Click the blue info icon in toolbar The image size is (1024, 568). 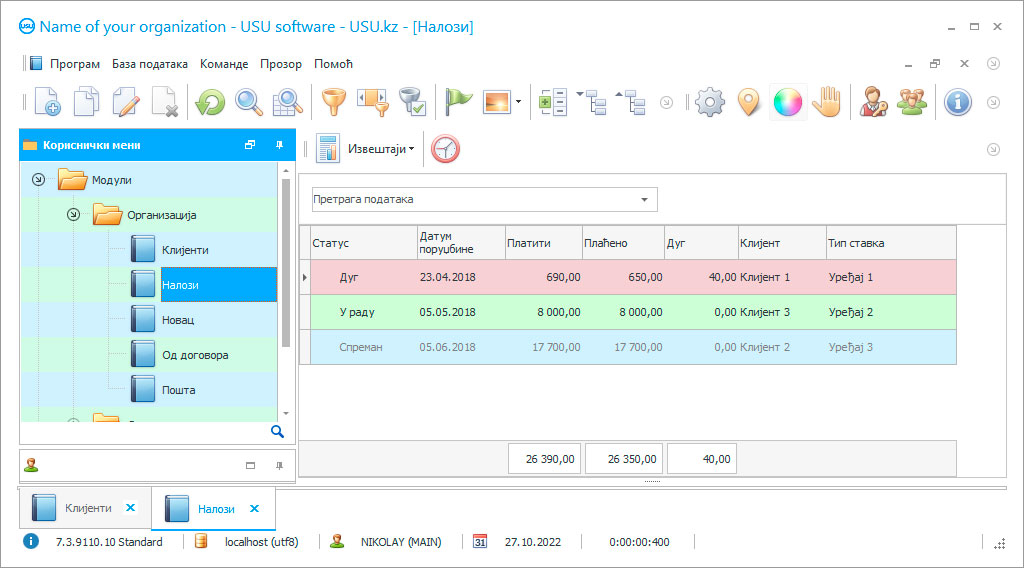[x=957, y=102]
